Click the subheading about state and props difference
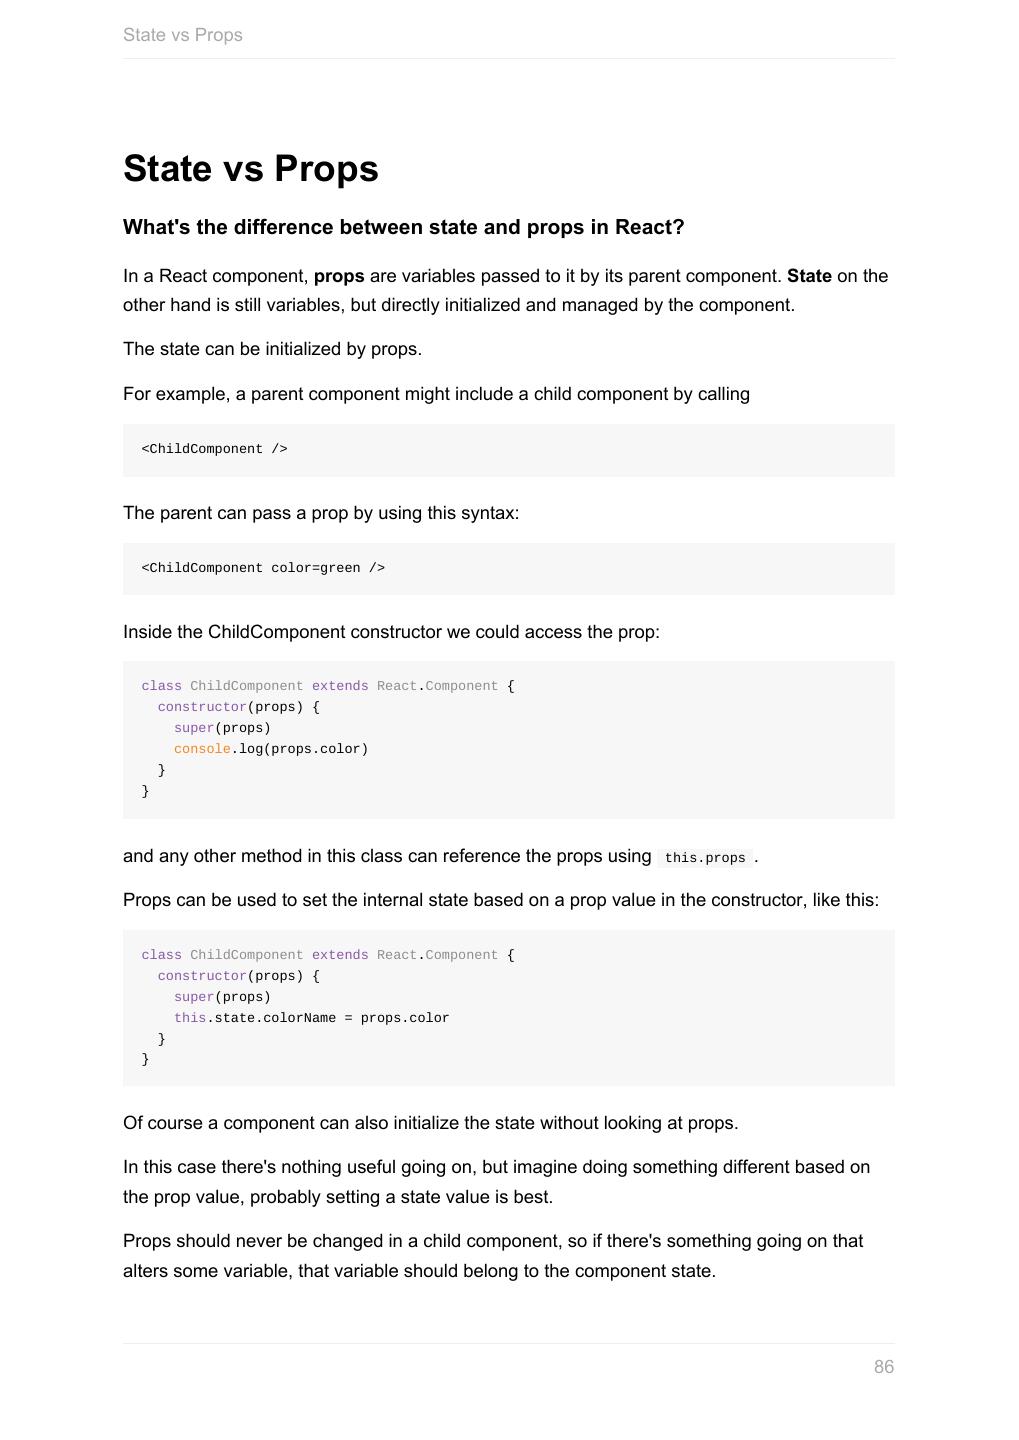Image resolution: width=1019 pixels, height=1440 pixels. pyautogui.click(x=403, y=227)
